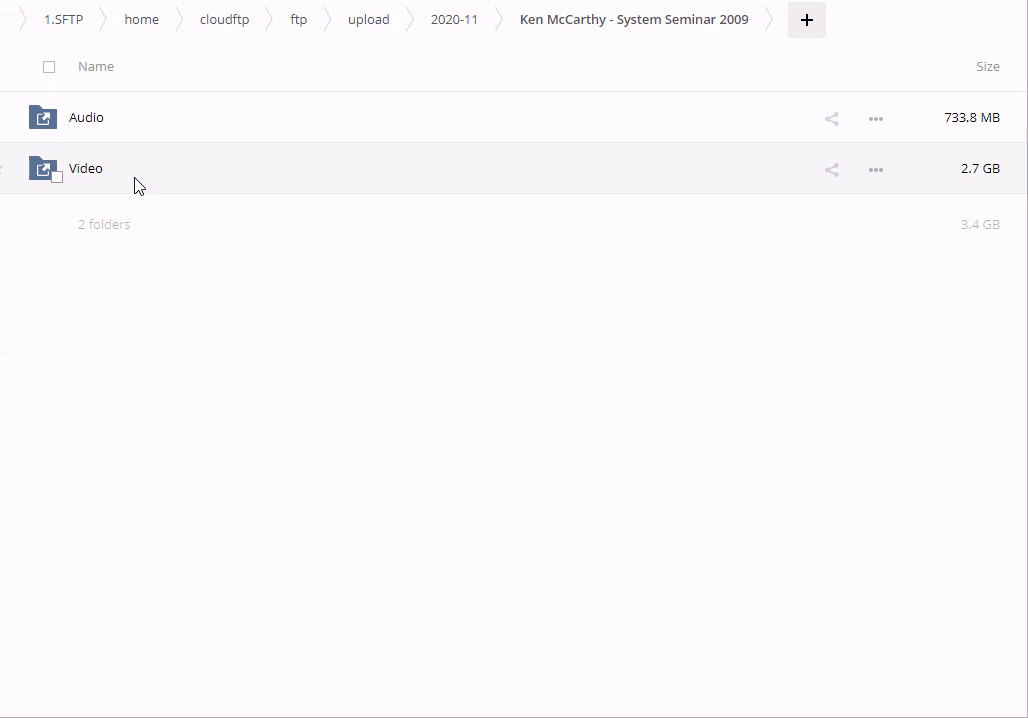Open more actions for Audio folder
Screen dimensions: 1028x718
point(875,118)
